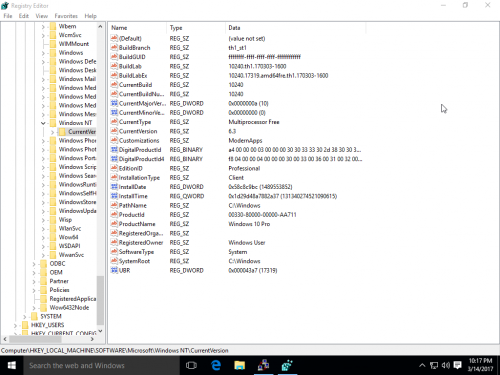Image resolution: width=500 pixels, height=375 pixels.
Task: Expand the ODBC key arrow
Action: [34, 264]
